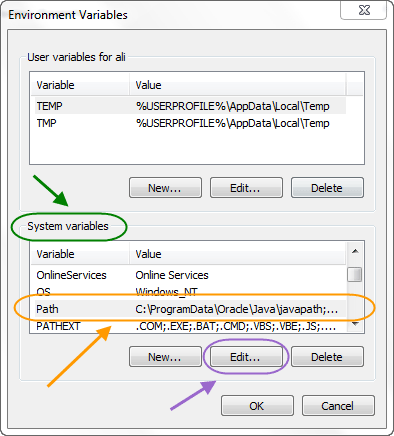Image resolution: width=394 pixels, height=436 pixels.
Task: Click Delete under System variables
Action: point(327,357)
